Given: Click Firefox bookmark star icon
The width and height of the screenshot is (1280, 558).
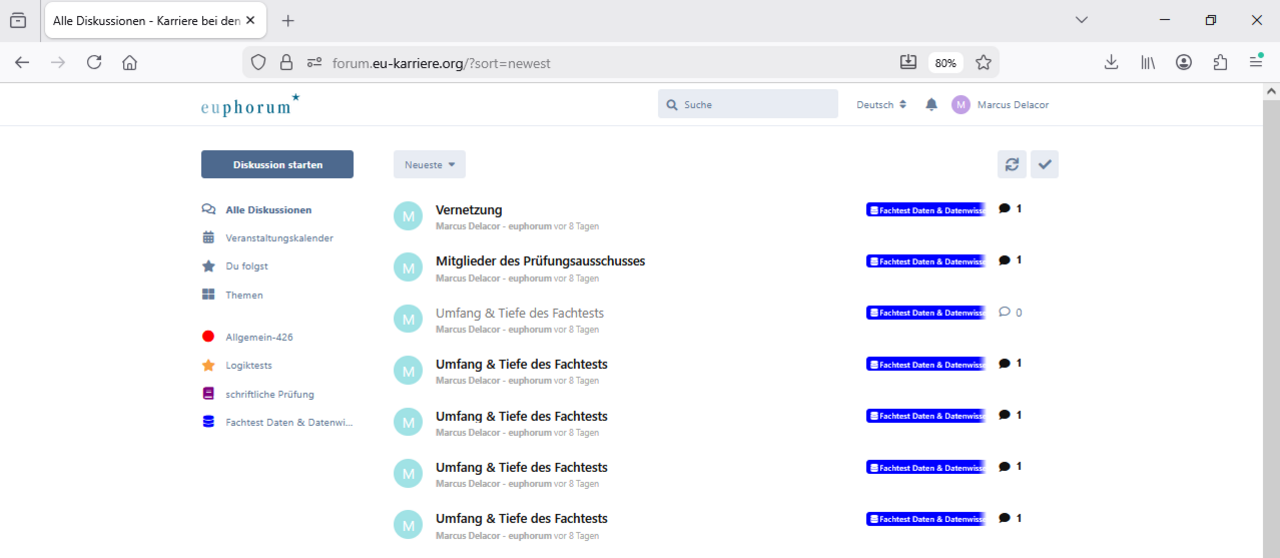Looking at the screenshot, I should point(983,63).
